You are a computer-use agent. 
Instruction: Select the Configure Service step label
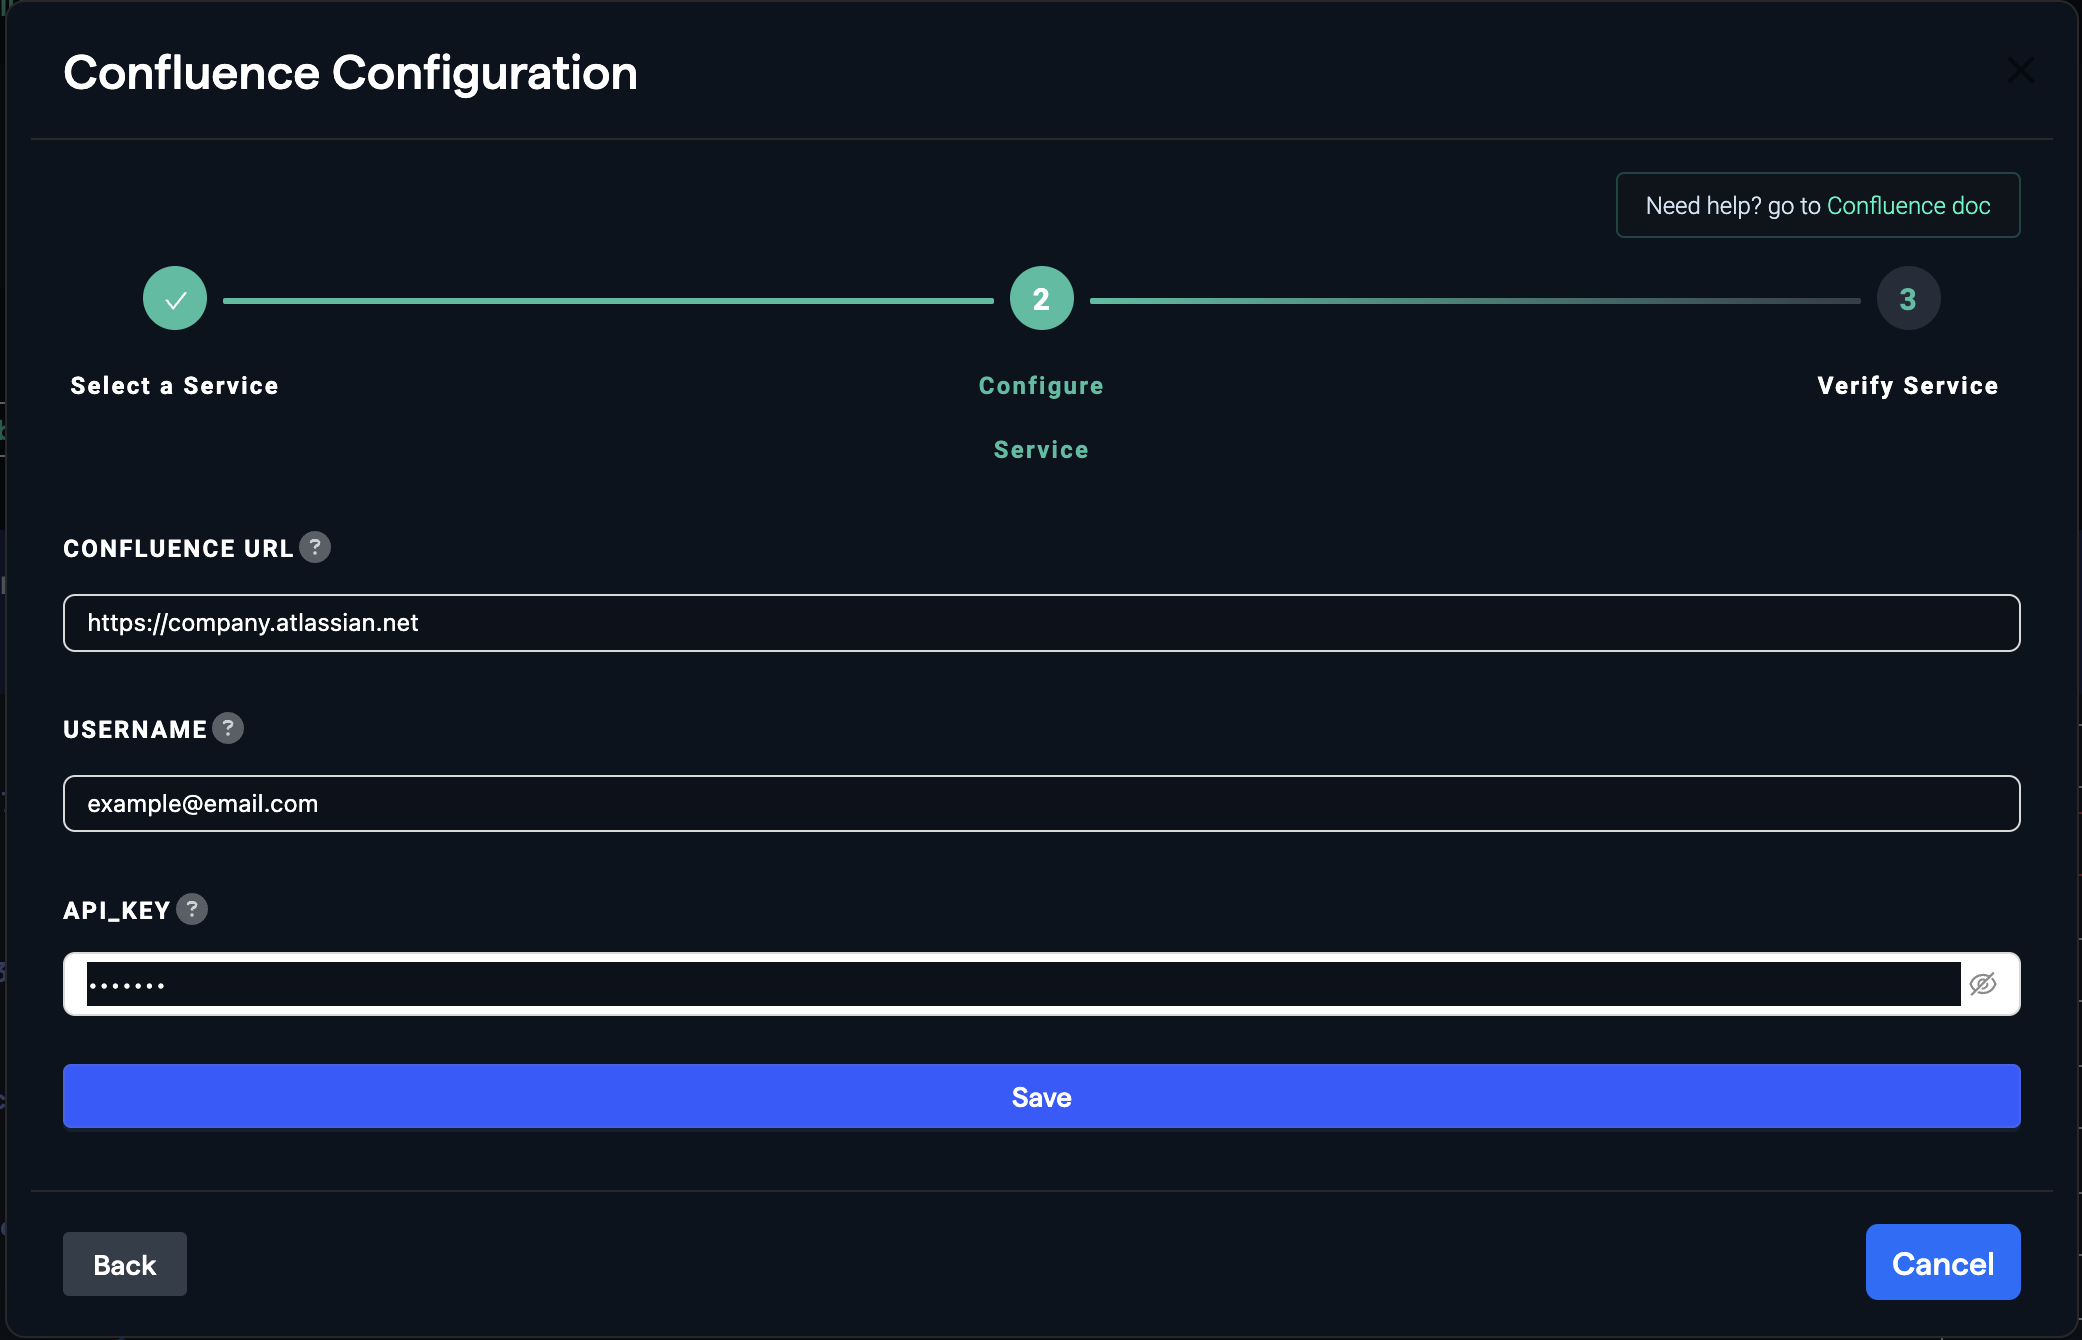[1041, 417]
